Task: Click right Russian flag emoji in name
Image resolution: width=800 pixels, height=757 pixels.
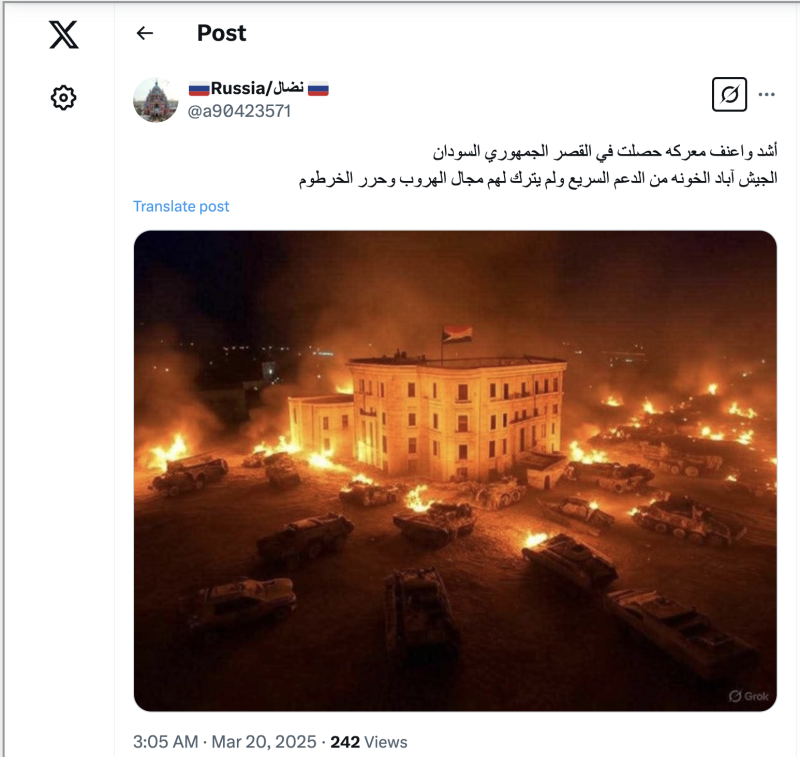Action: coord(318,89)
